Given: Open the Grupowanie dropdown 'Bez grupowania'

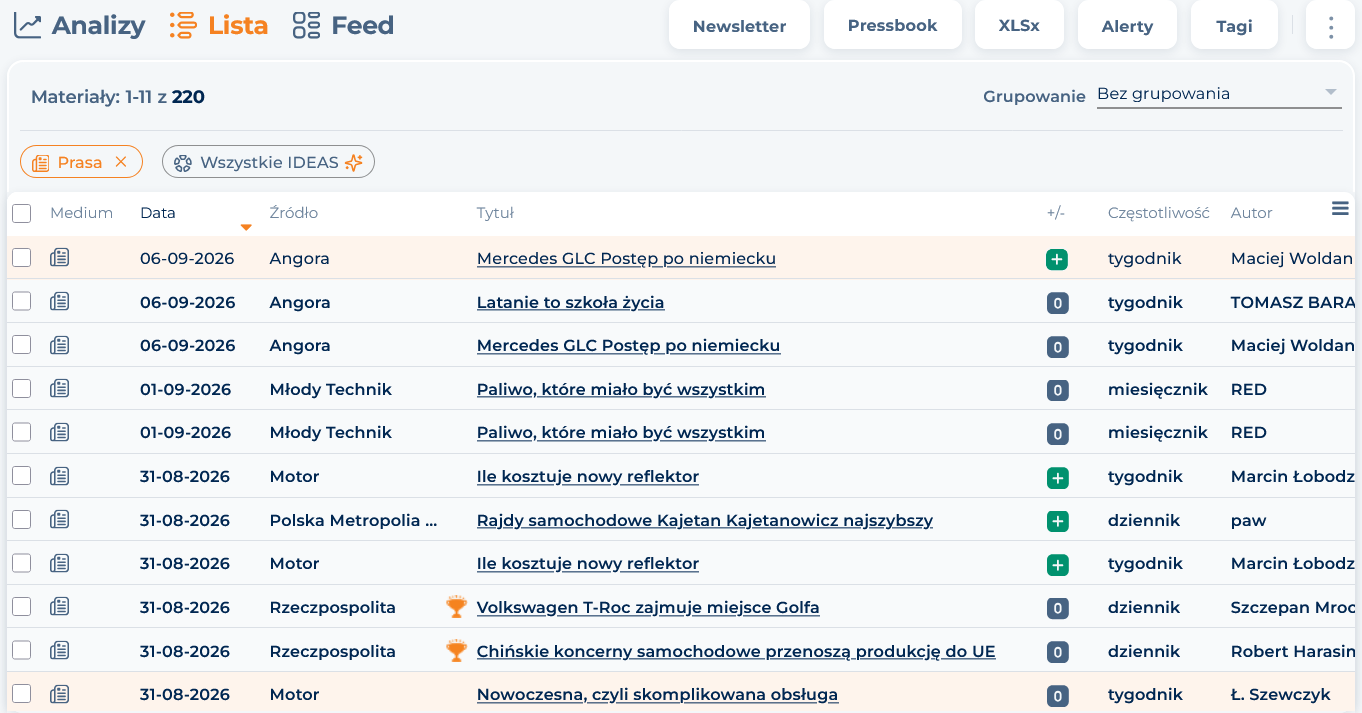Looking at the screenshot, I should pyautogui.click(x=1218, y=94).
